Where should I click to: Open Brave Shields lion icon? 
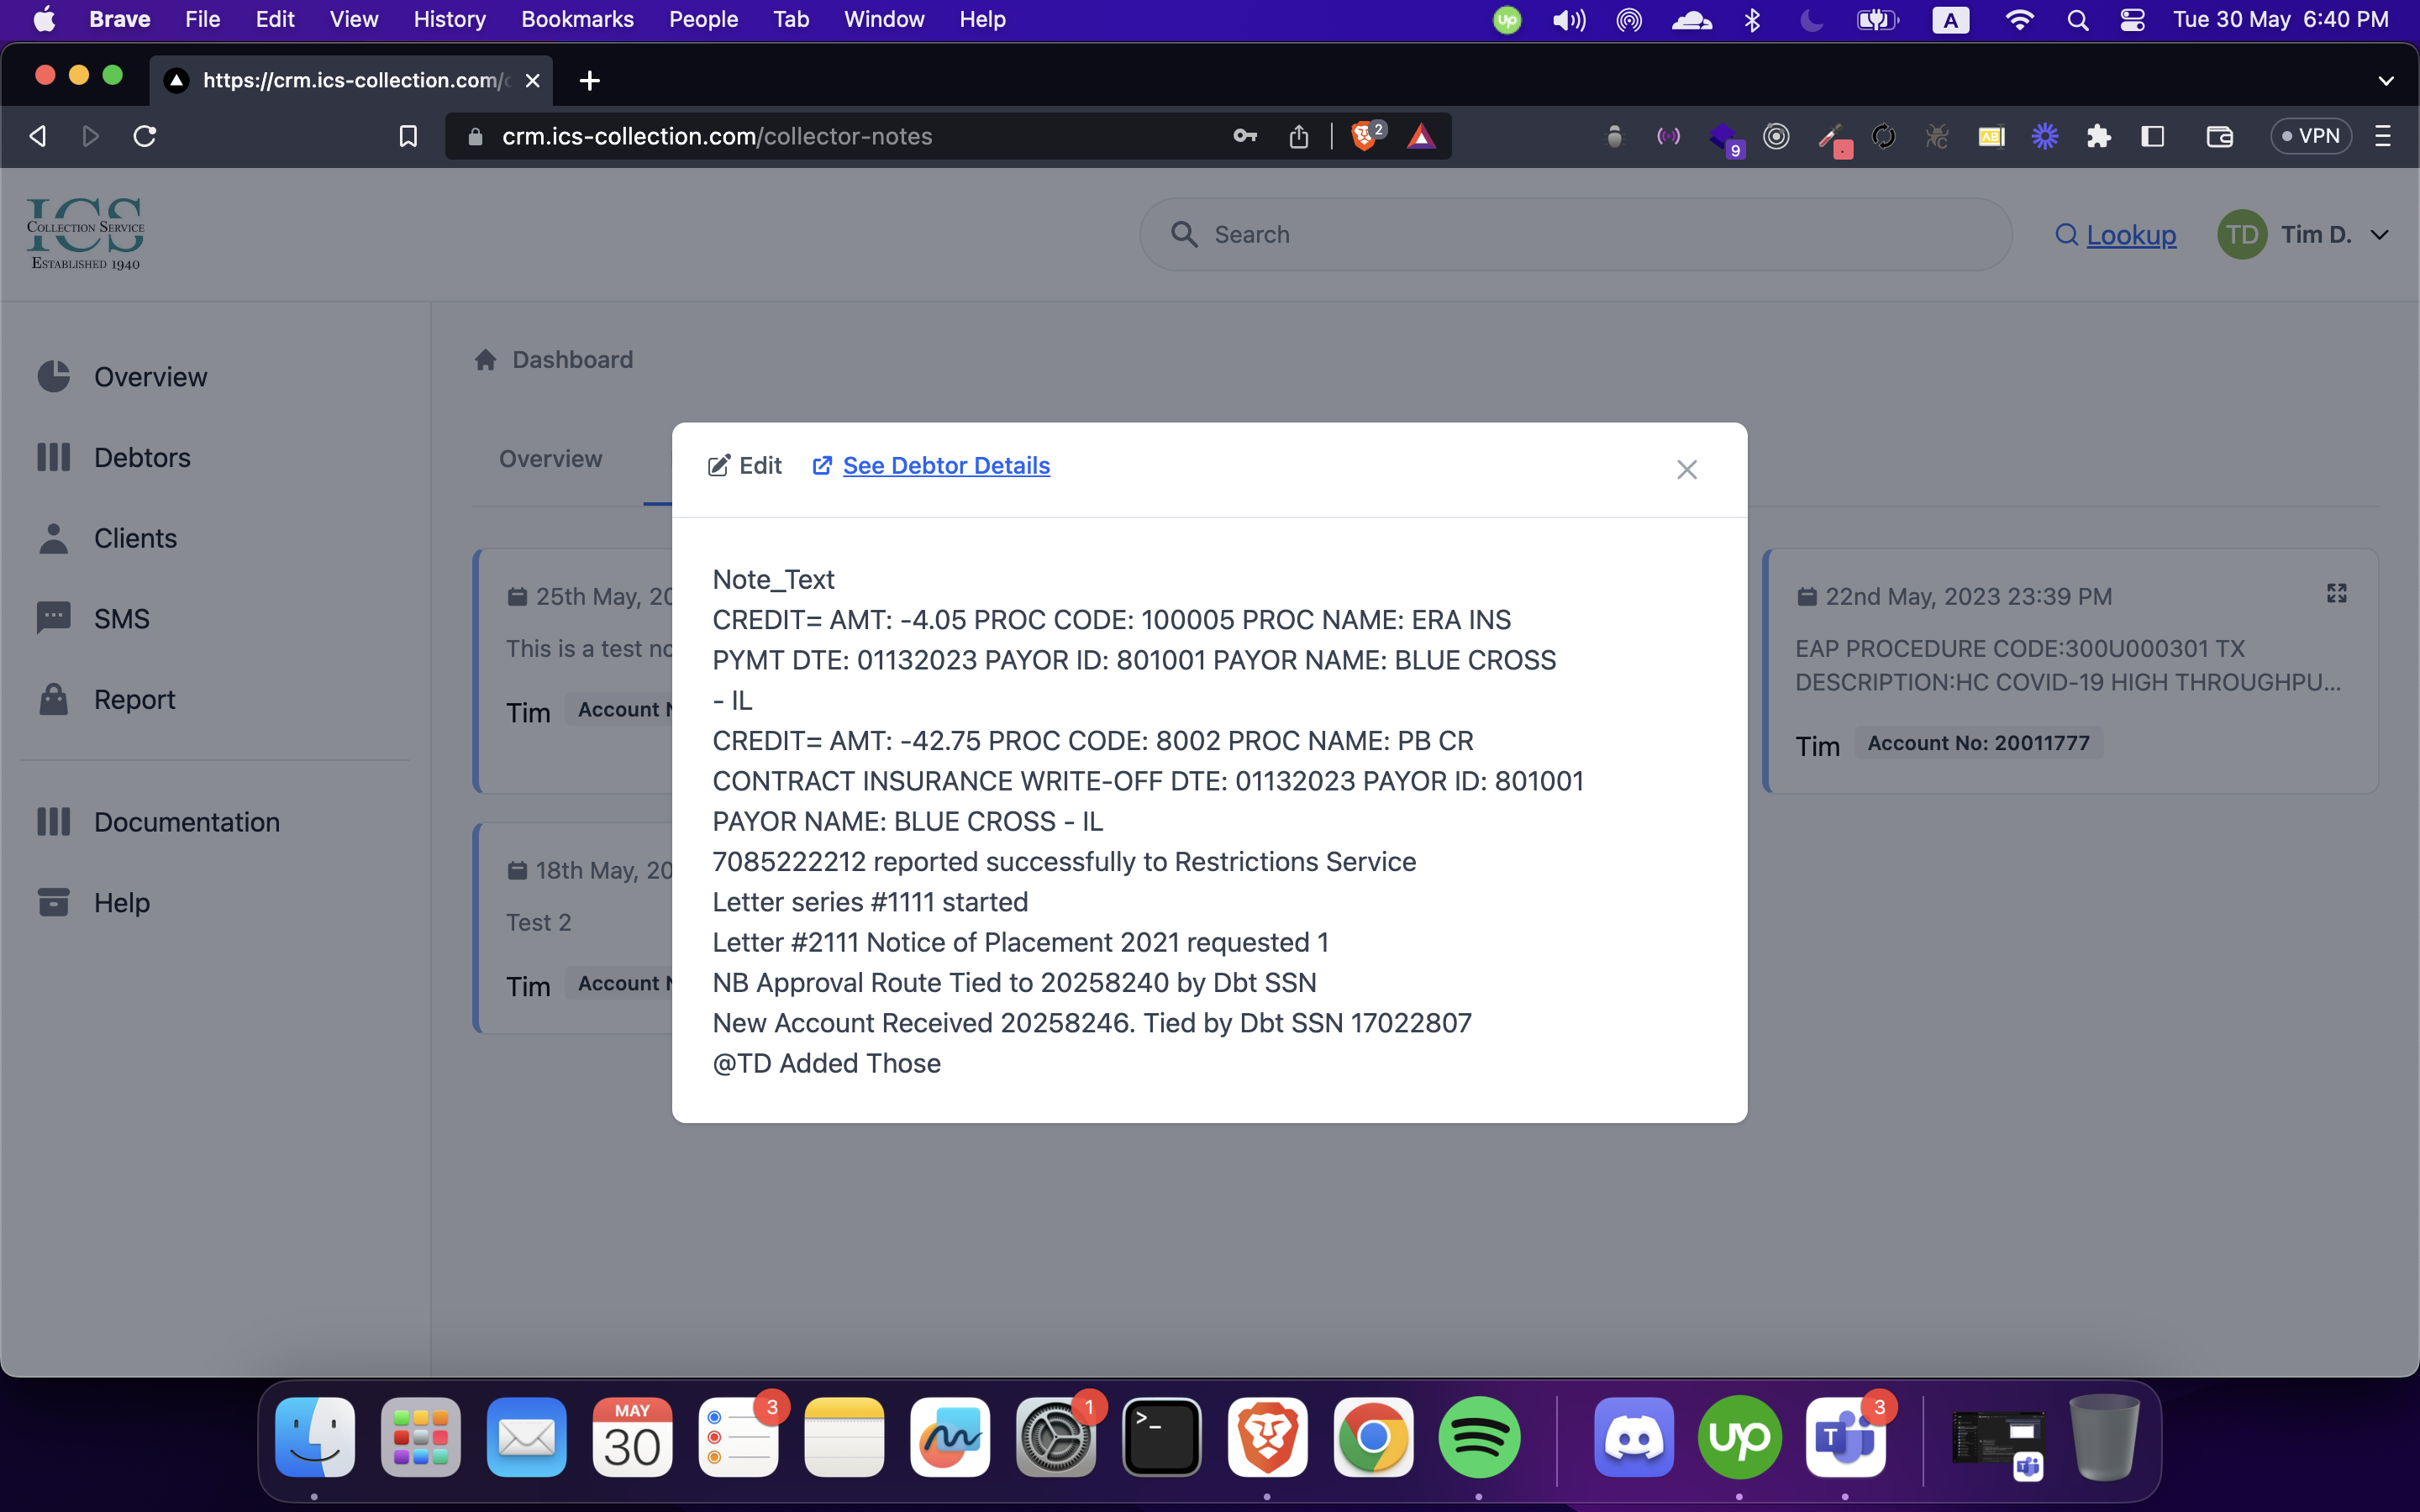tap(1363, 136)
